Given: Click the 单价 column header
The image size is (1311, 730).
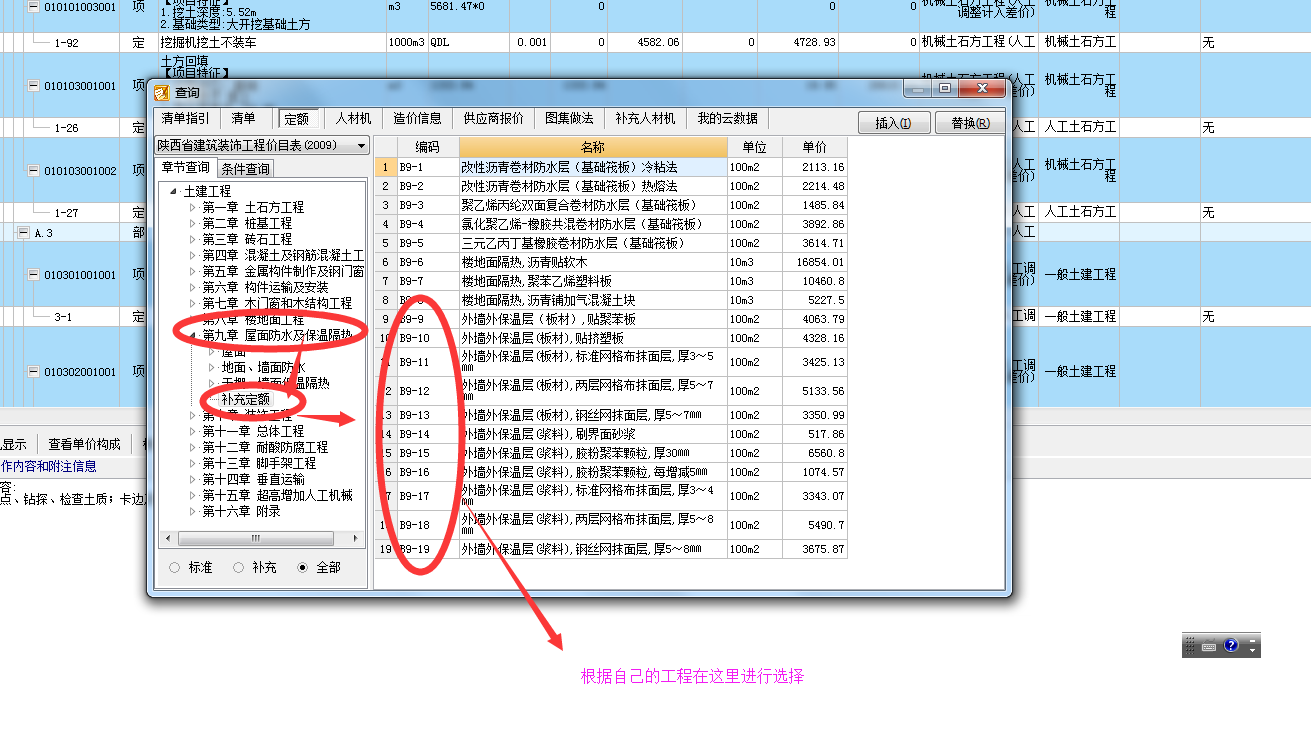Looking at the screenshot, I should (815, 147).
